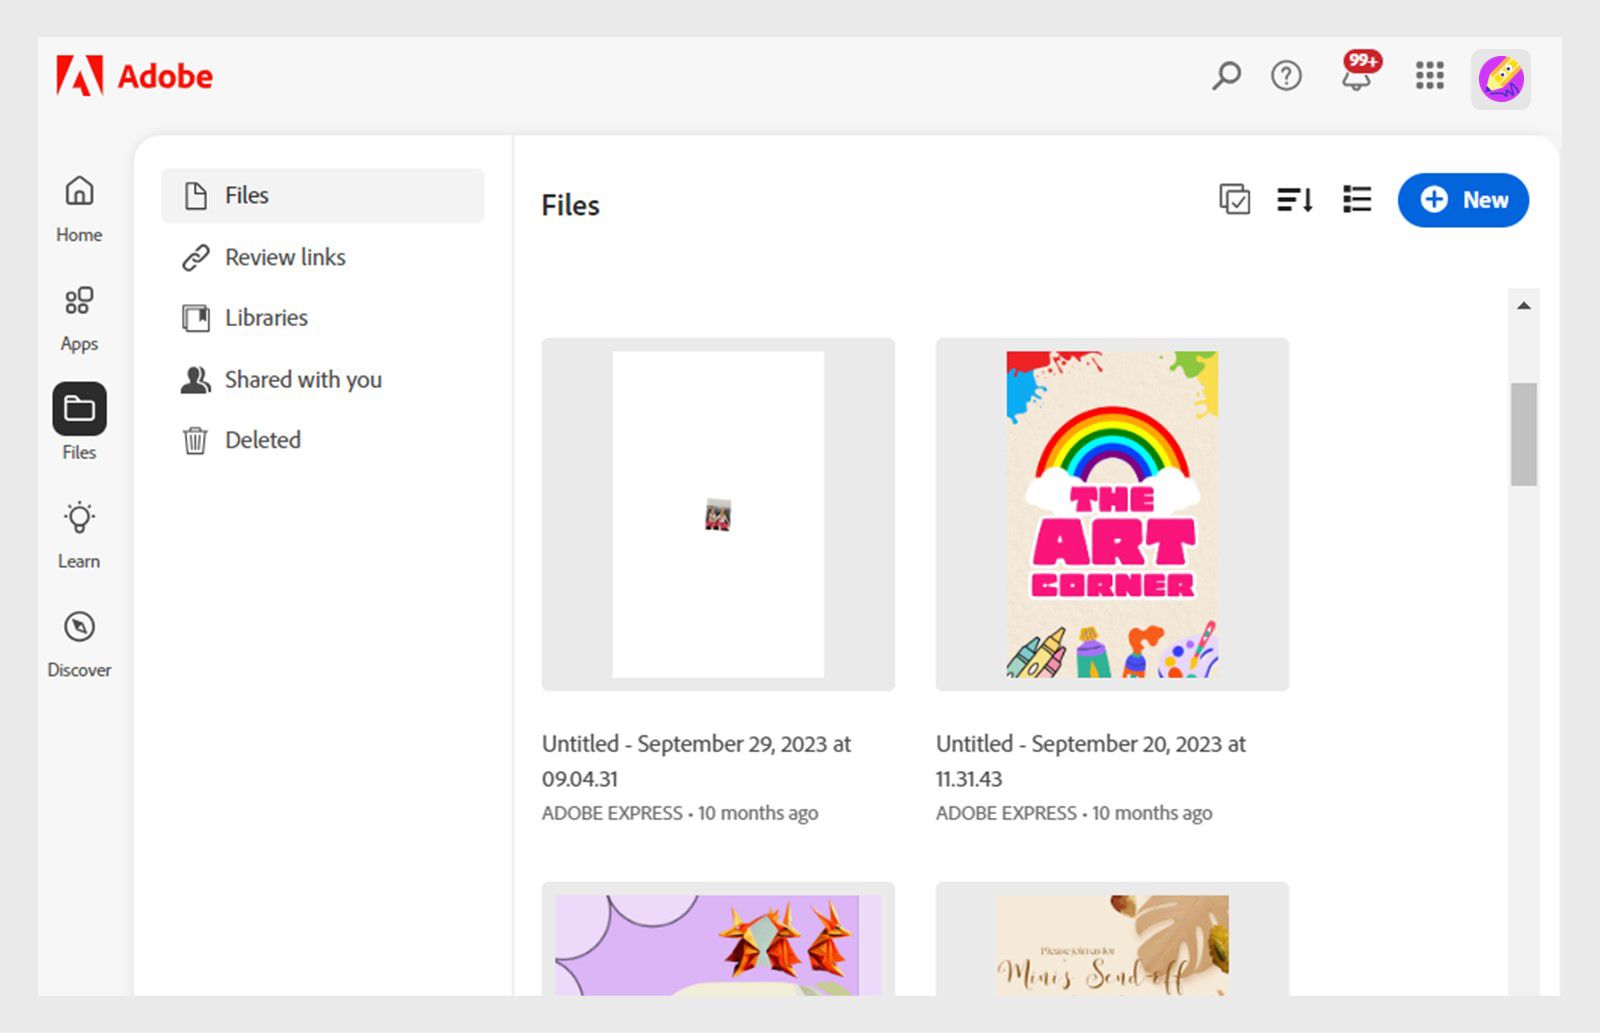Go to Home in the sidebar
This screenshot has width=1600, height=1033.
coord(79,208)
